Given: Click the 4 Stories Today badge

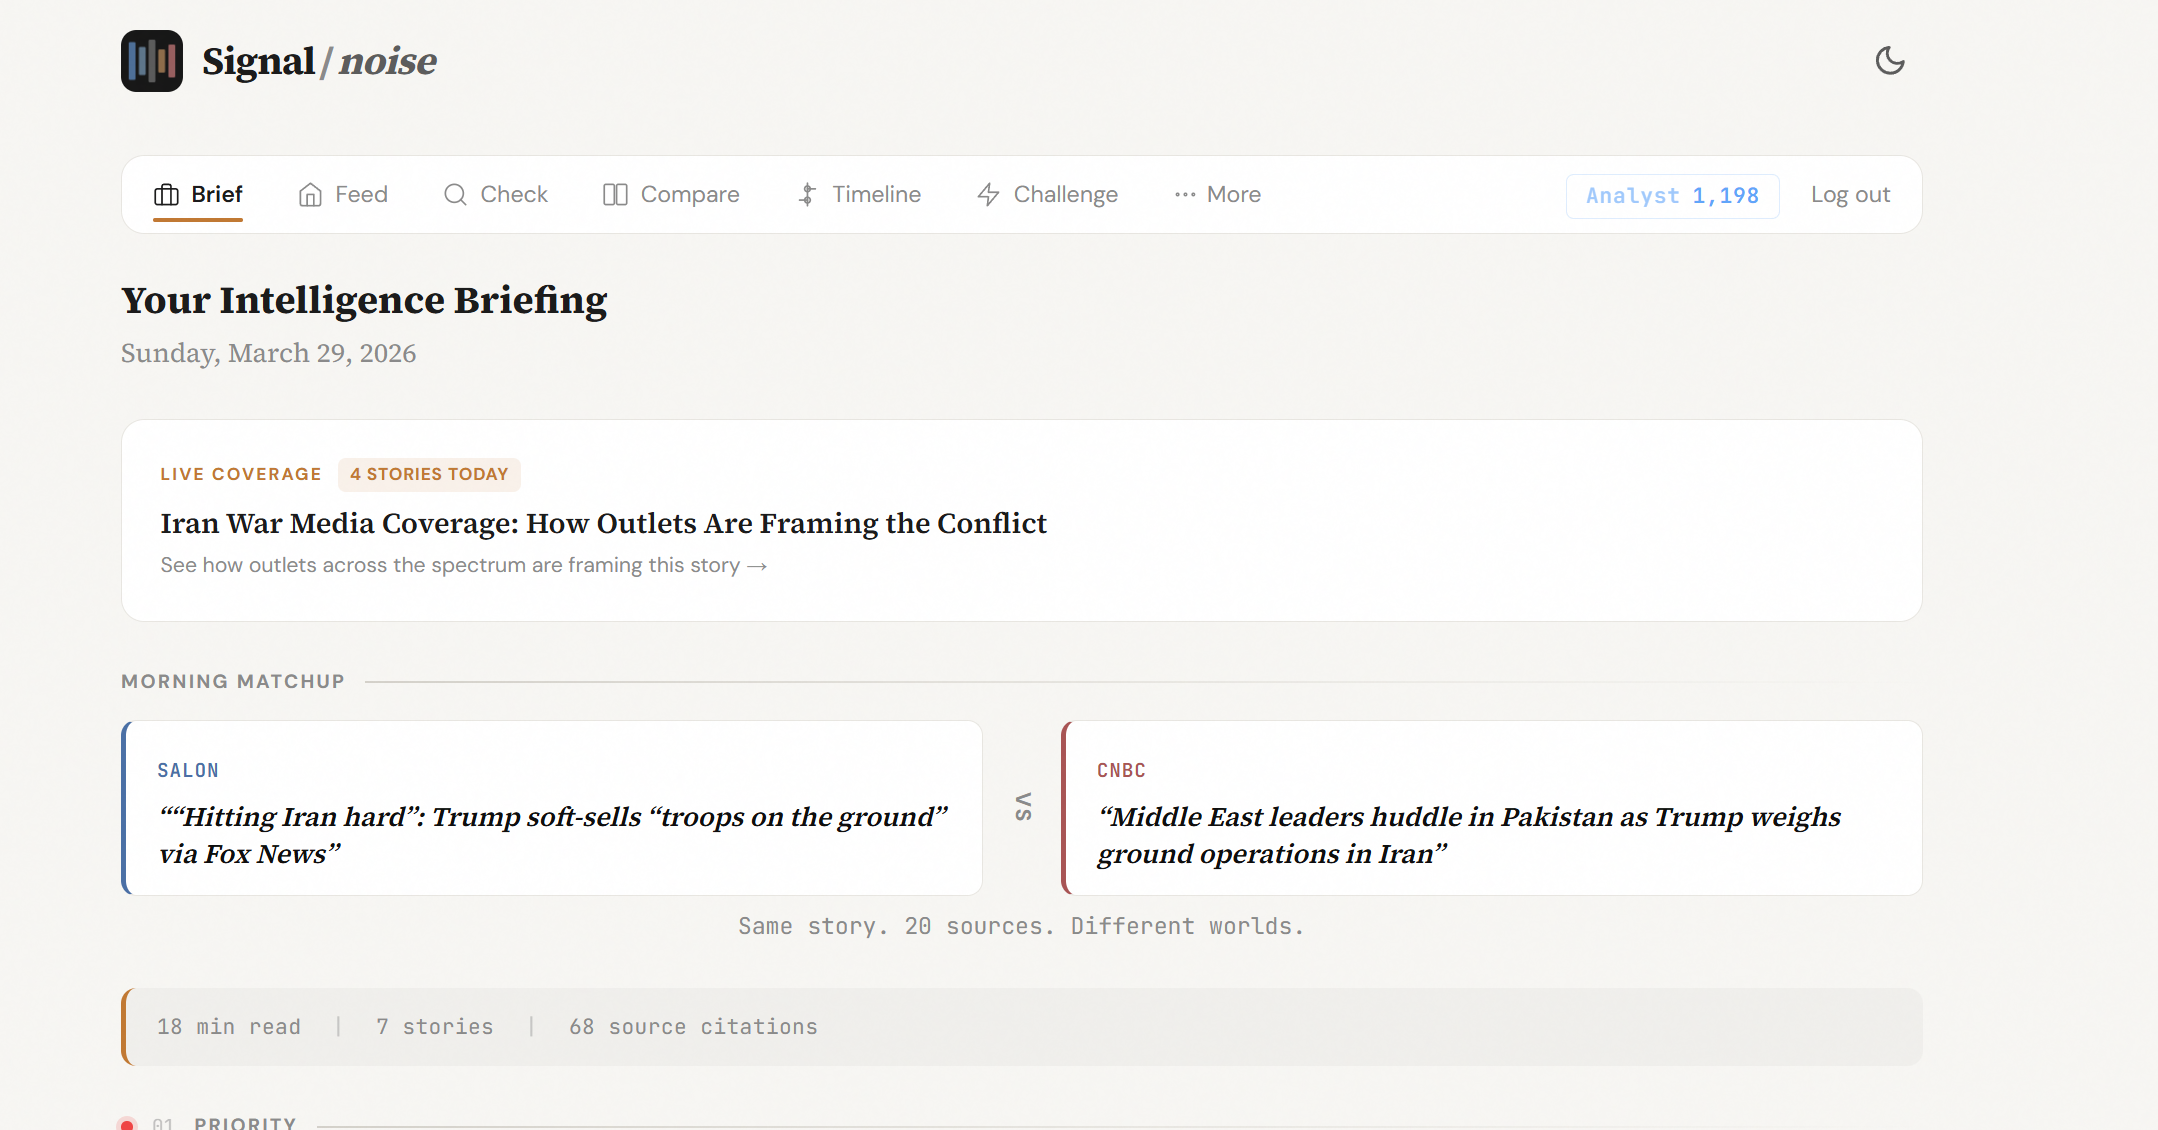Looking at the screenshot, I should coord(429,474).
